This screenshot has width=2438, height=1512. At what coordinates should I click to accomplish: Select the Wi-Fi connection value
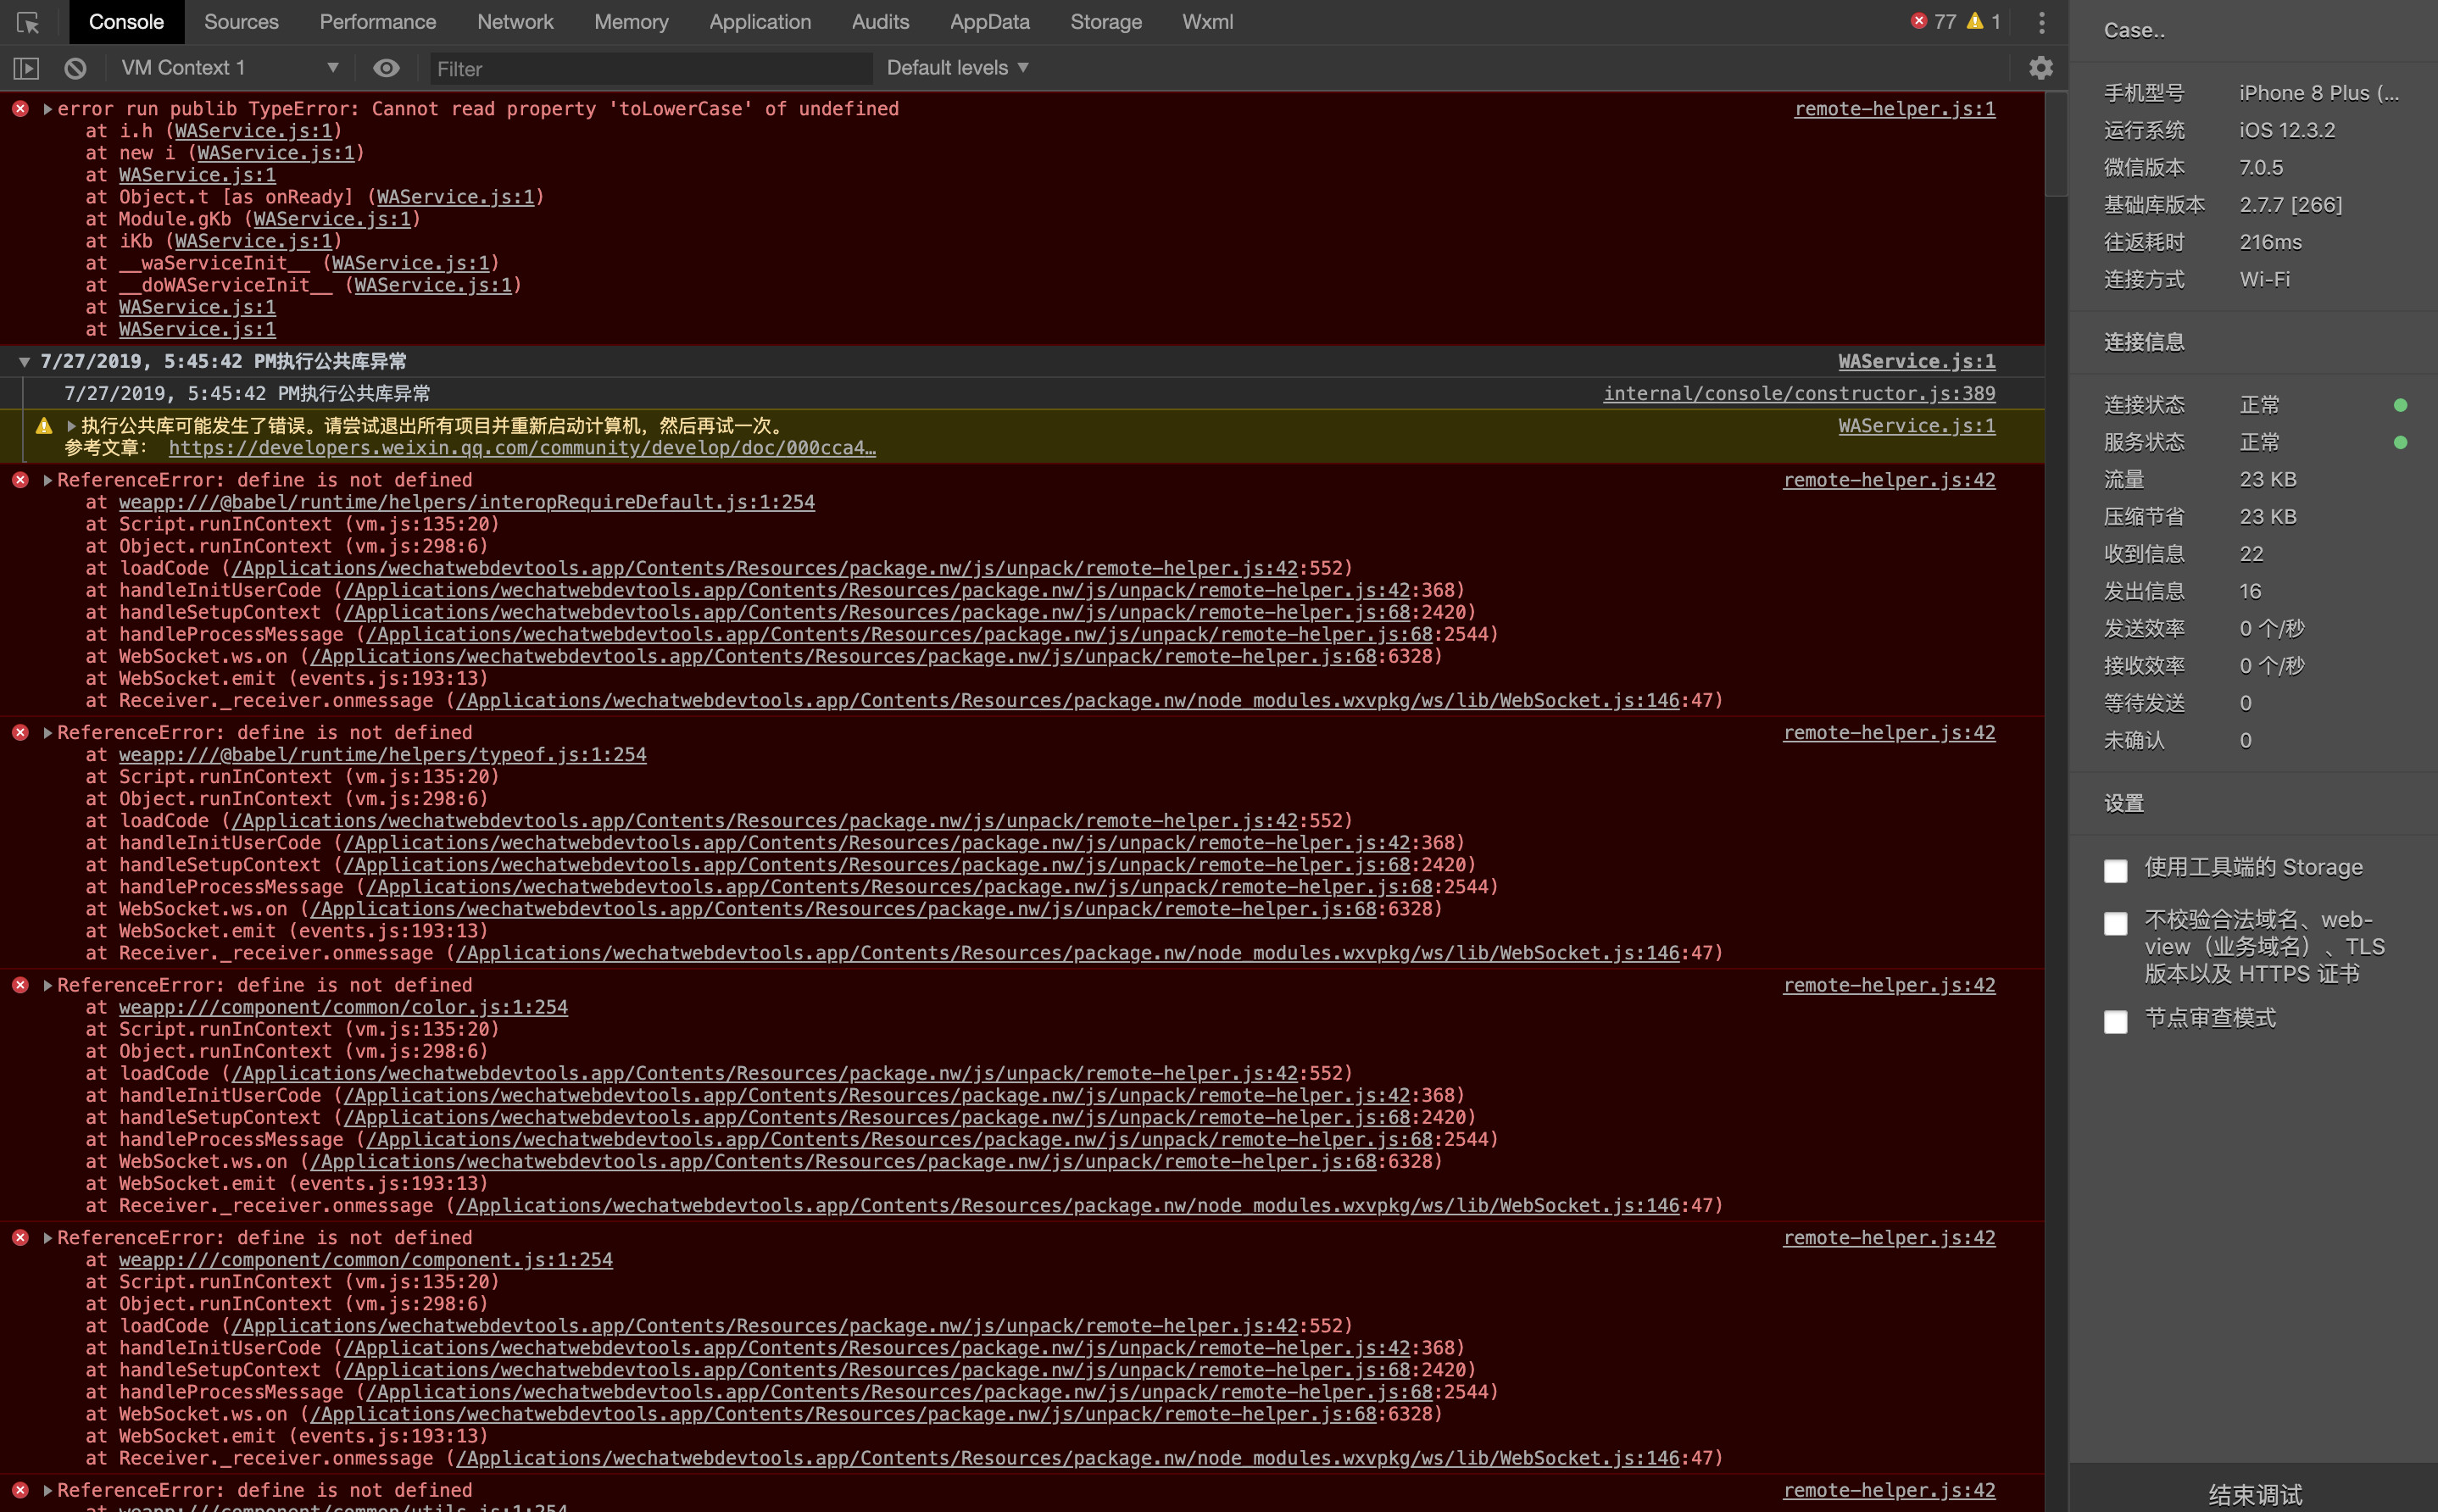pos(2264,280)
